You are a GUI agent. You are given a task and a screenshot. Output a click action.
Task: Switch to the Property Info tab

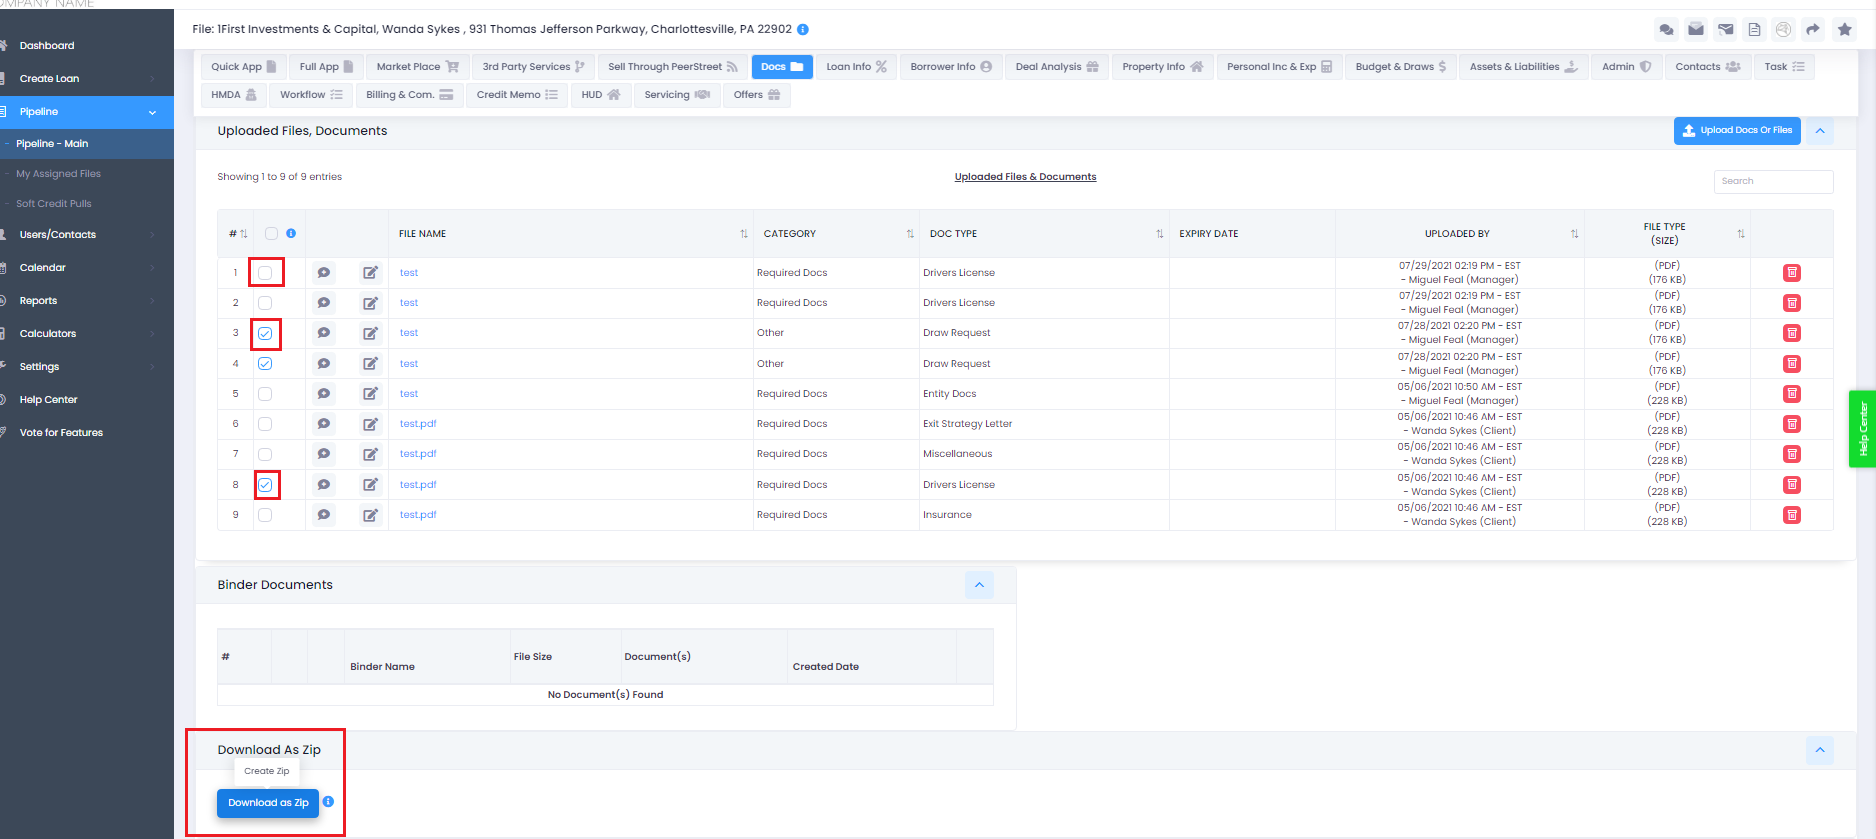[x=1163, y=67]
